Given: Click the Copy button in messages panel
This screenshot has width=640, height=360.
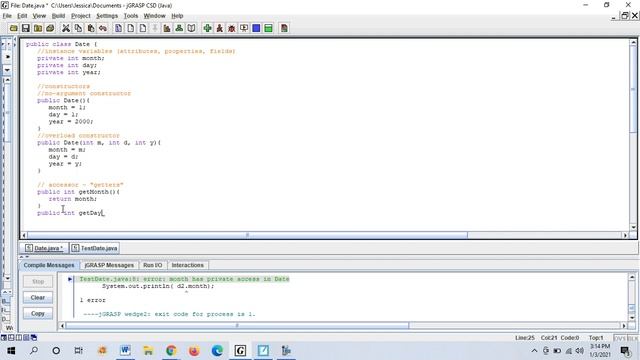Looking at the screenshot, I should 38,313.
